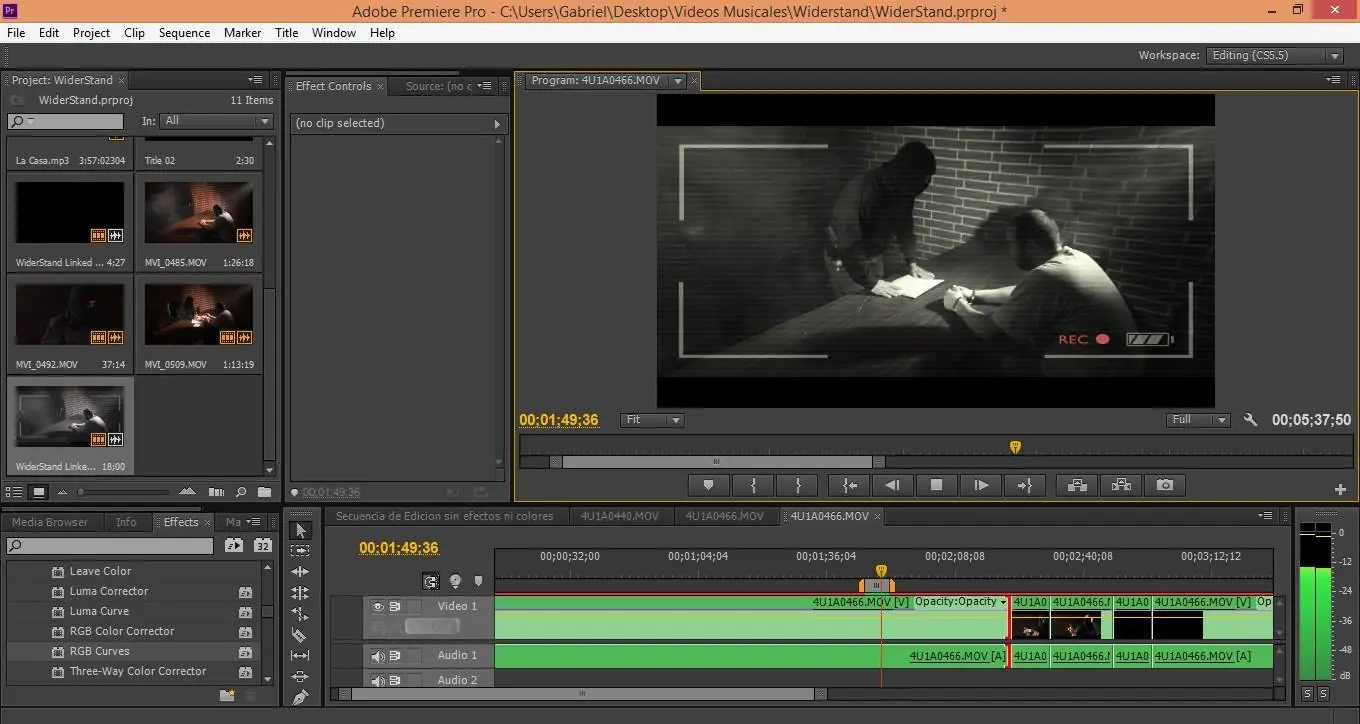Open the Sequence menu
This screenshot has height=724, width=1360.
point(184,33)
